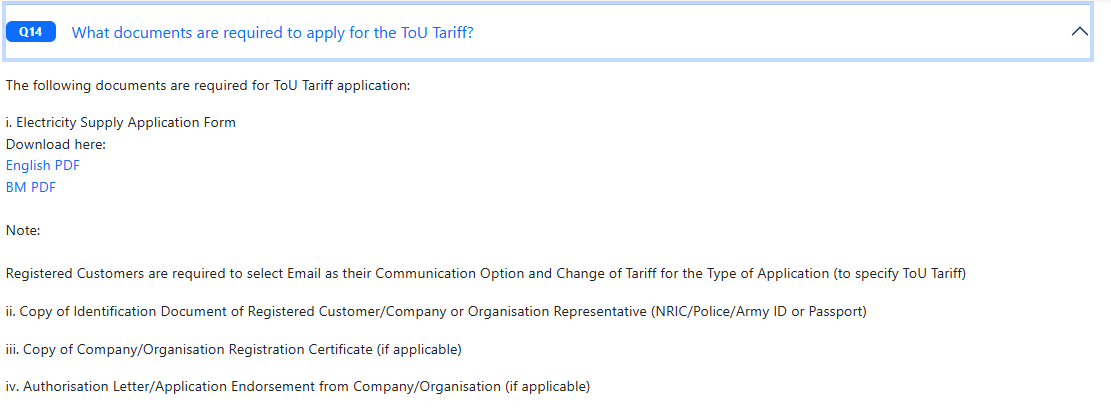This screenshot has height=416, width=1111.
Task: Click the blue Q14 badge
Action: click(30, 32)
